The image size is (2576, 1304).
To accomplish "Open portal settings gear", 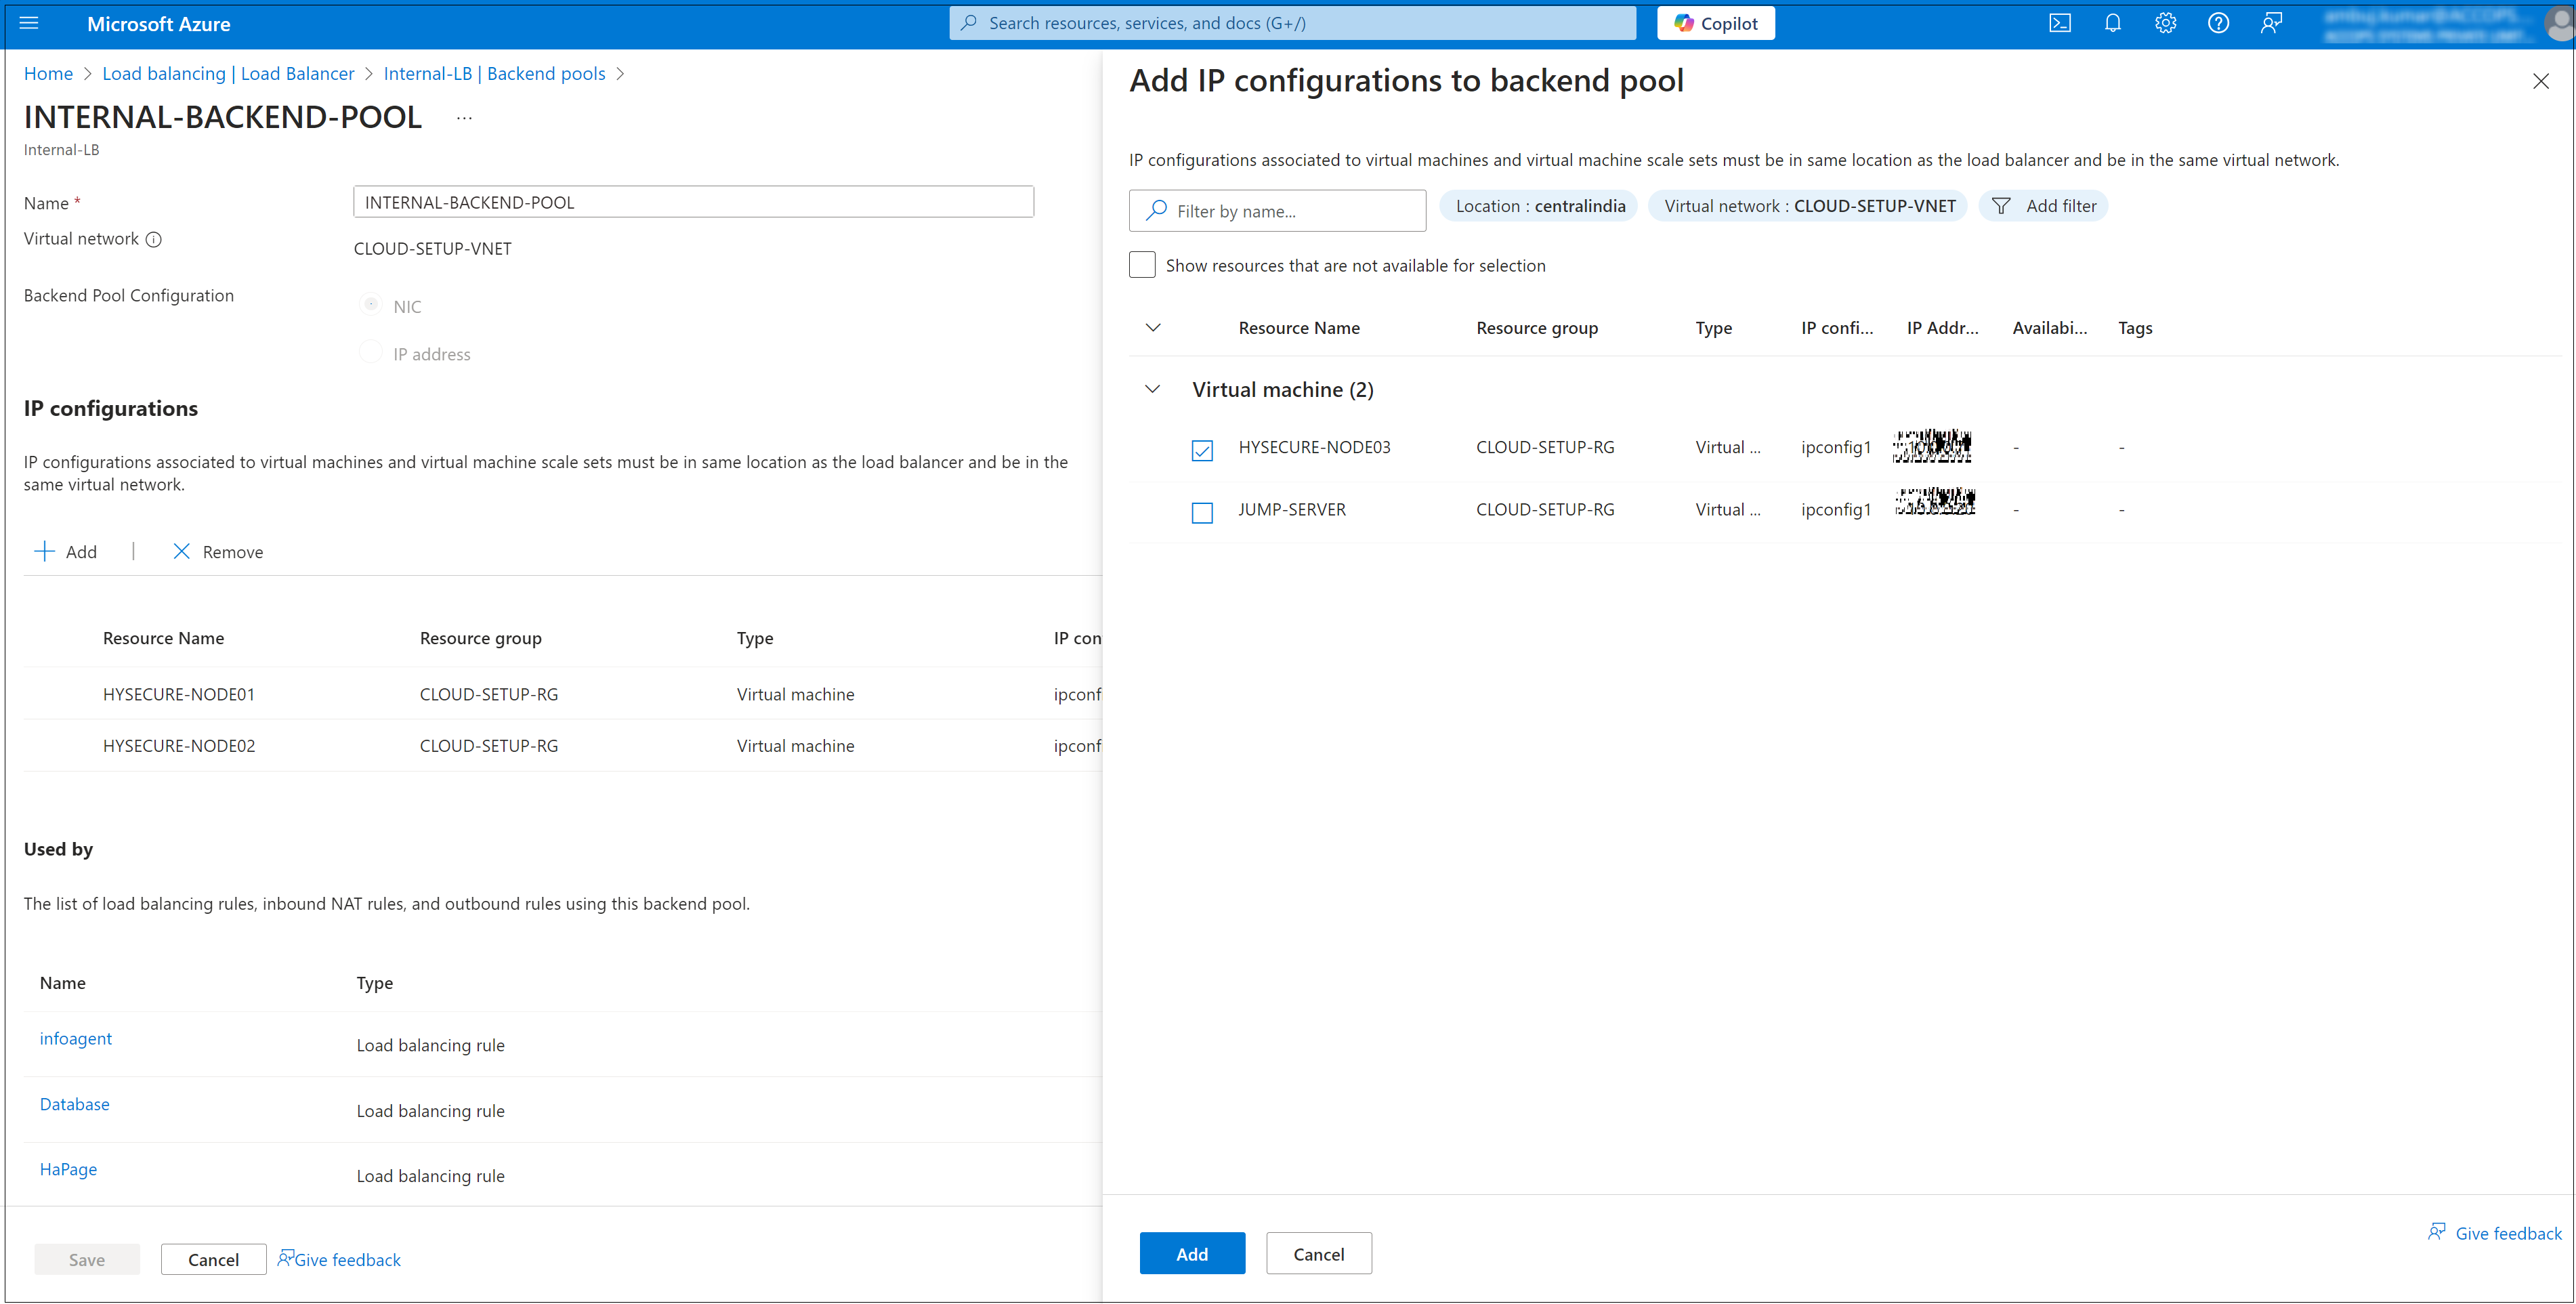I will tap(2165, 23).
